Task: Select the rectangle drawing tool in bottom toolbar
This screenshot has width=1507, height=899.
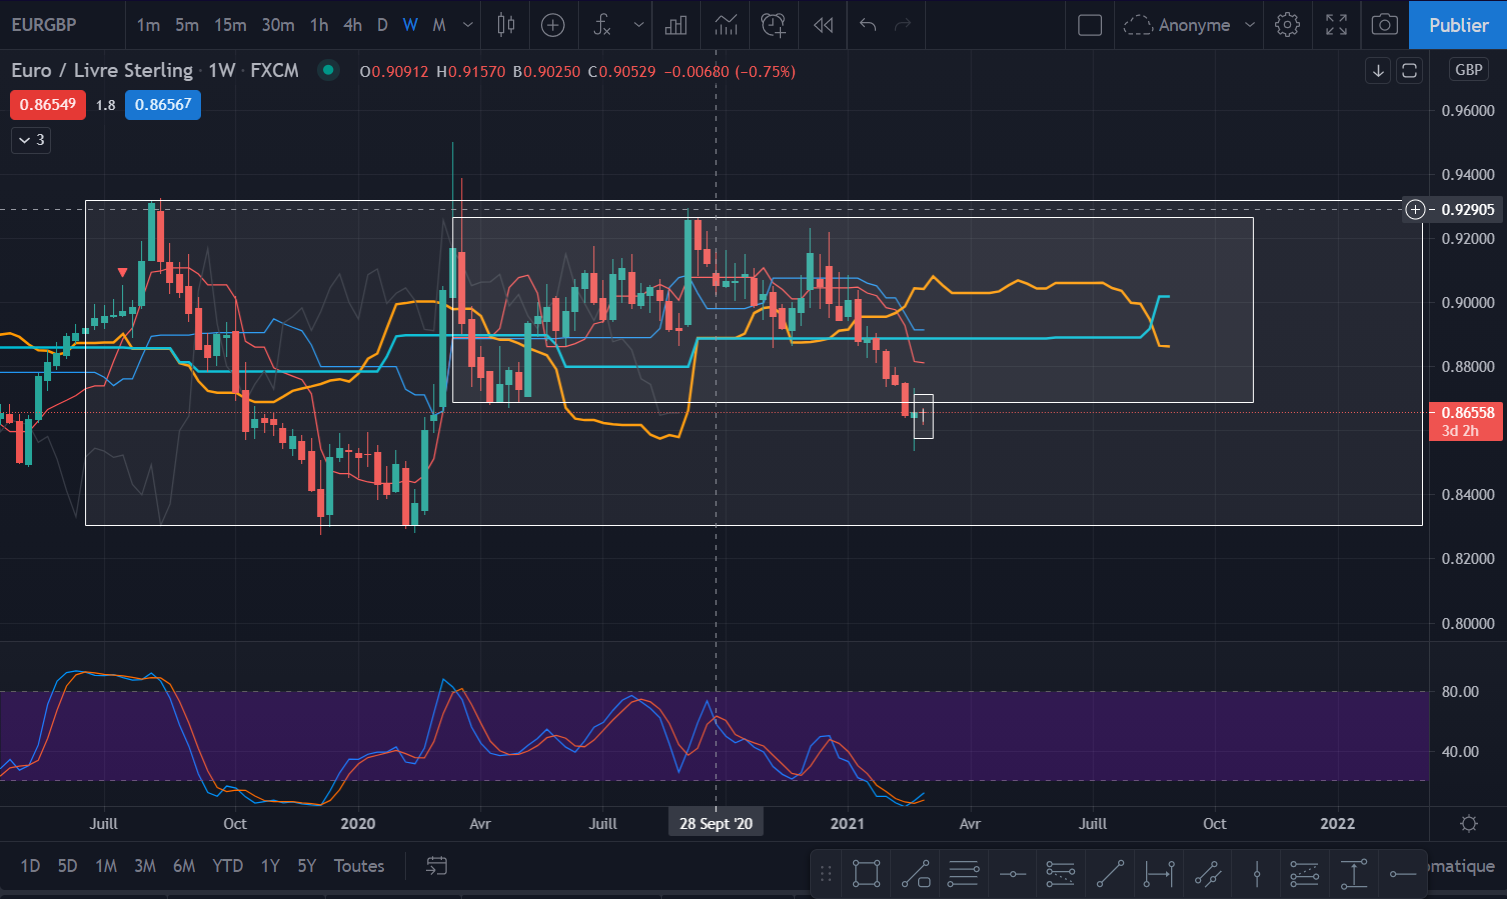Action: [x=866, y=874]
